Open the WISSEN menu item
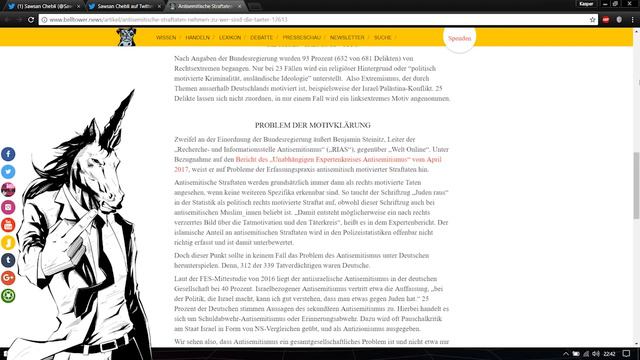This screenshot has height=360, width=640. [166, 38]
